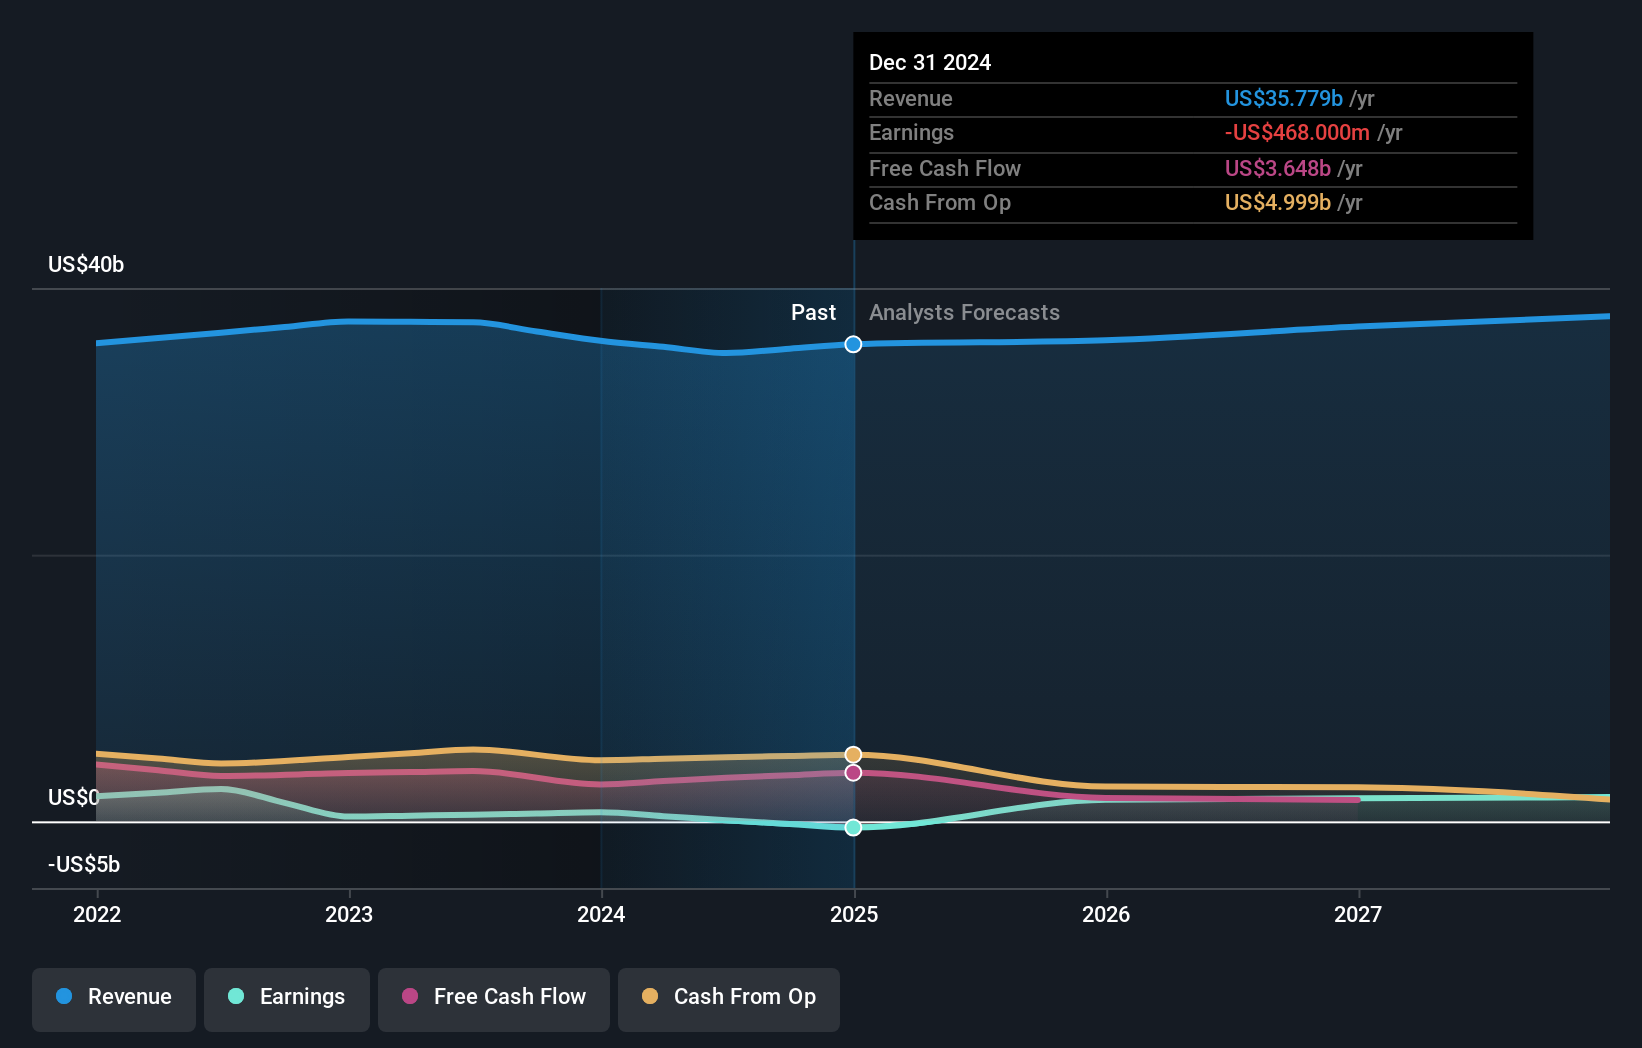Viewport: 1642px width, 1048px height.
Task: Click the 2022 x-axis label
Action: pos(97,914)
